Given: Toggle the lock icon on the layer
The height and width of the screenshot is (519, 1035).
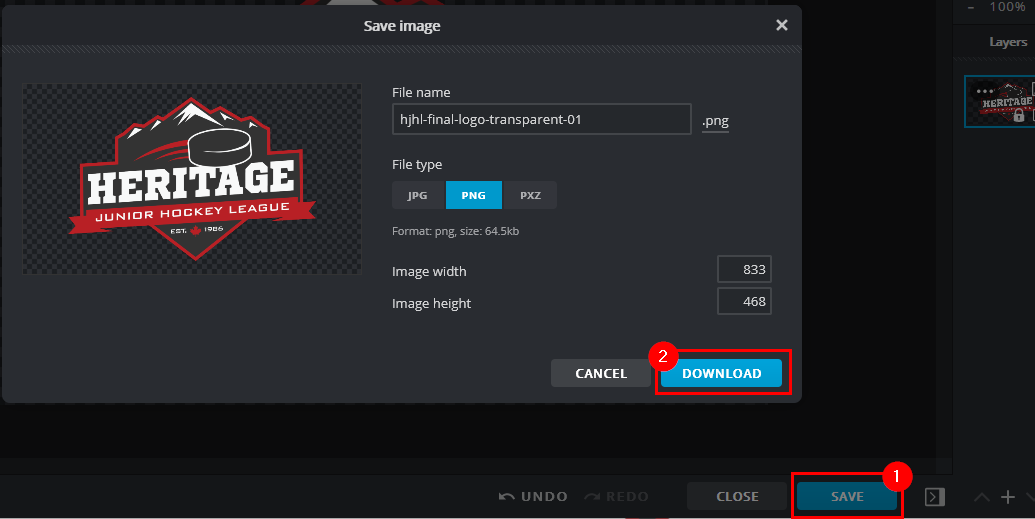Looking at the screenshot, I should [x=1018, y=116].
